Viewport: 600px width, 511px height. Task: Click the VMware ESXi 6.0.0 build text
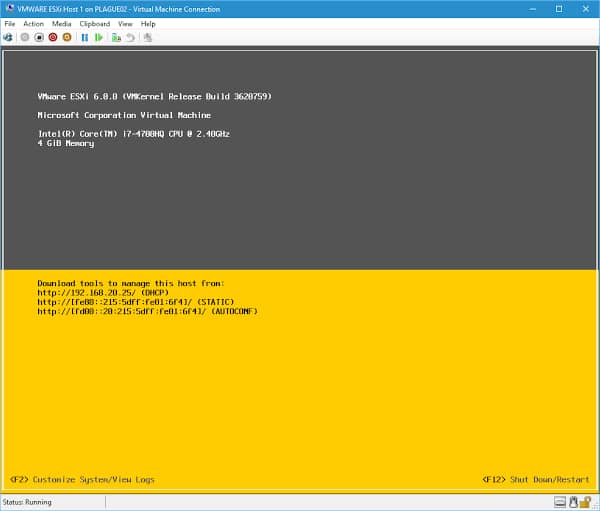[155, 96]
